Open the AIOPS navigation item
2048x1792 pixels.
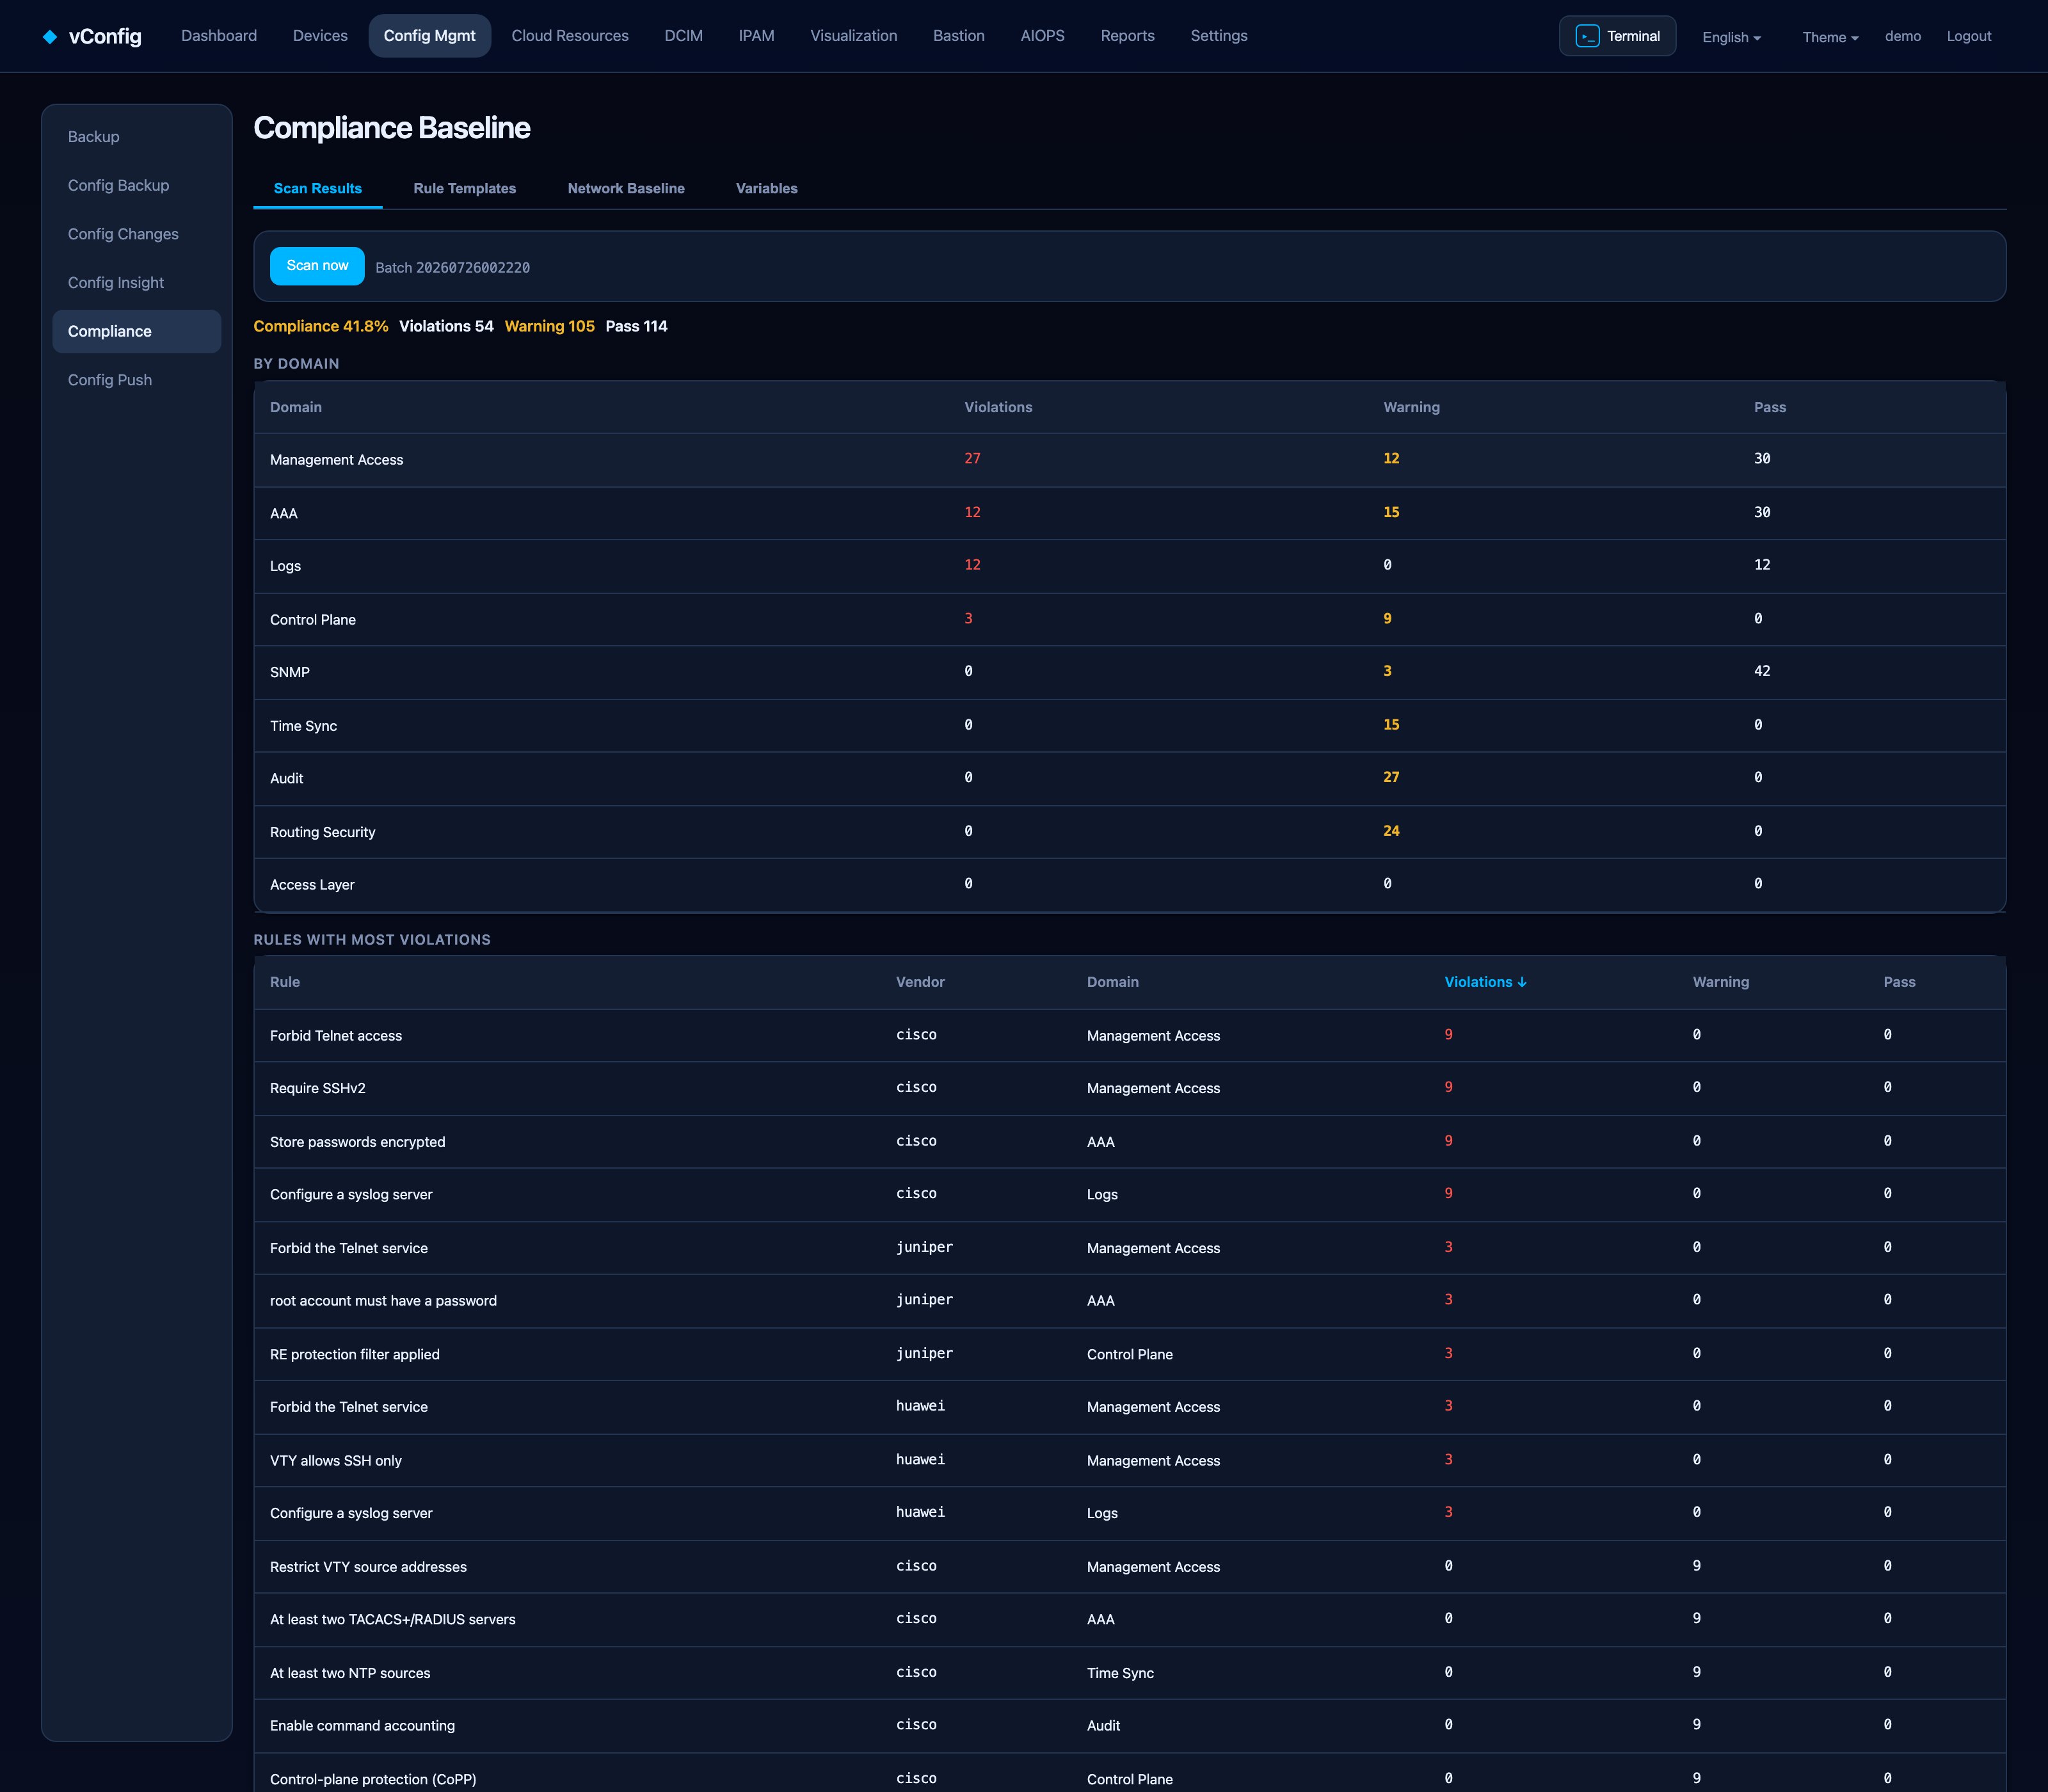[x=1042, y=36]
